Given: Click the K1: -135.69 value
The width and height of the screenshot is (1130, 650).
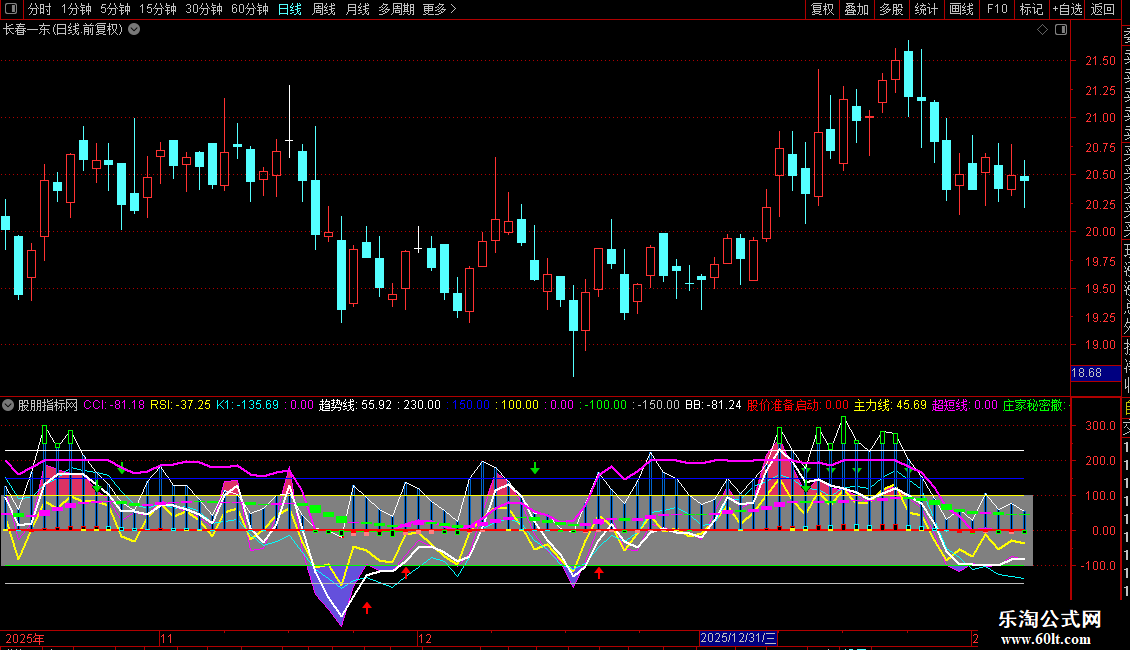Looking at the screenshot, I should coord(247,405).
